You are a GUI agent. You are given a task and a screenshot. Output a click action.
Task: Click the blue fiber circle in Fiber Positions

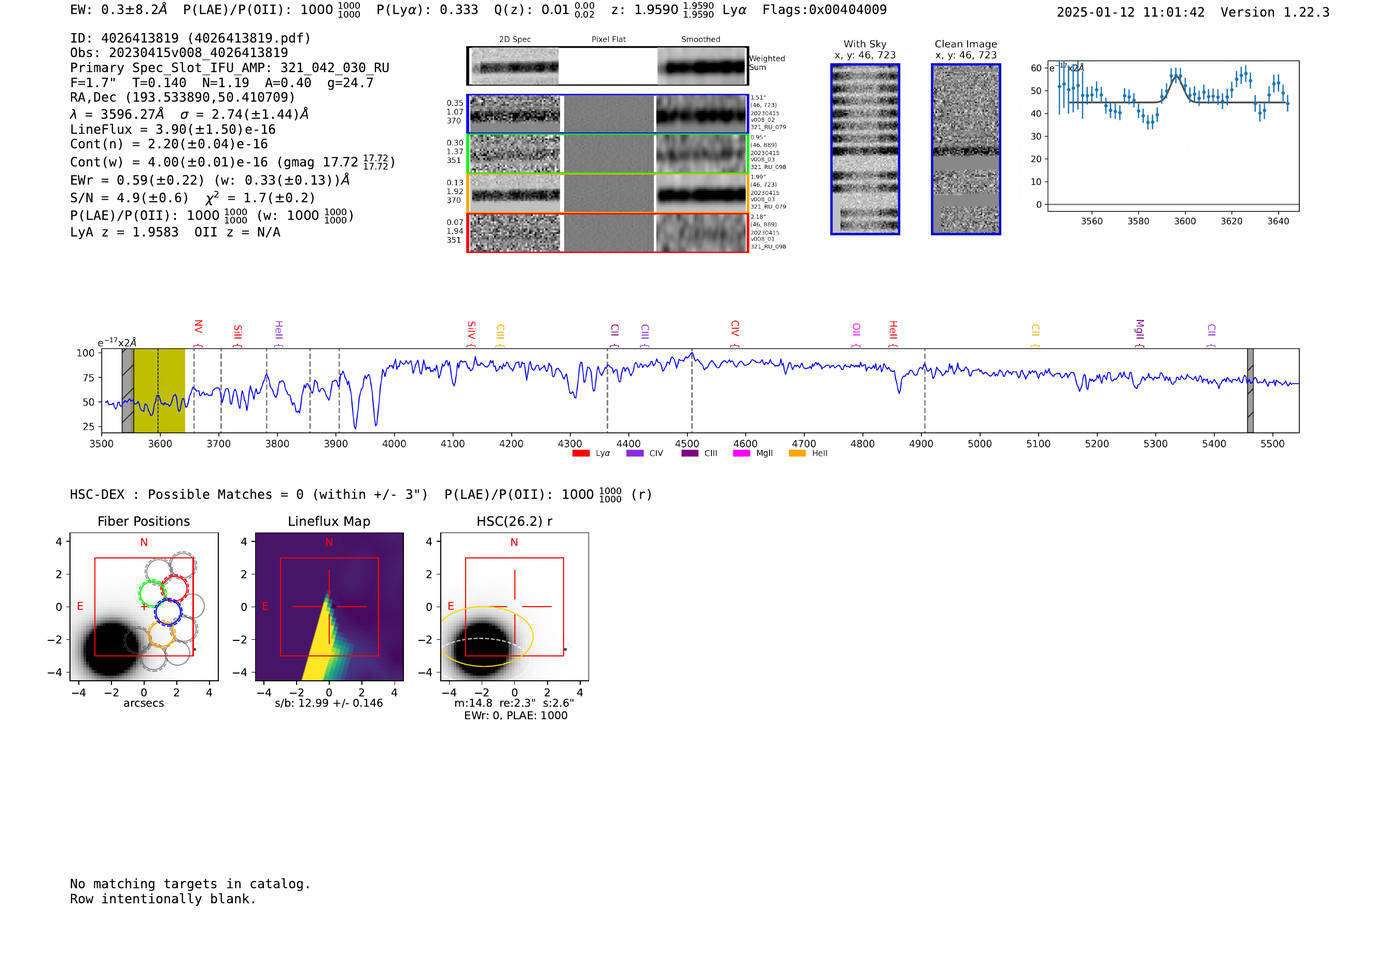pyautogui.click(x=168, y=611)
